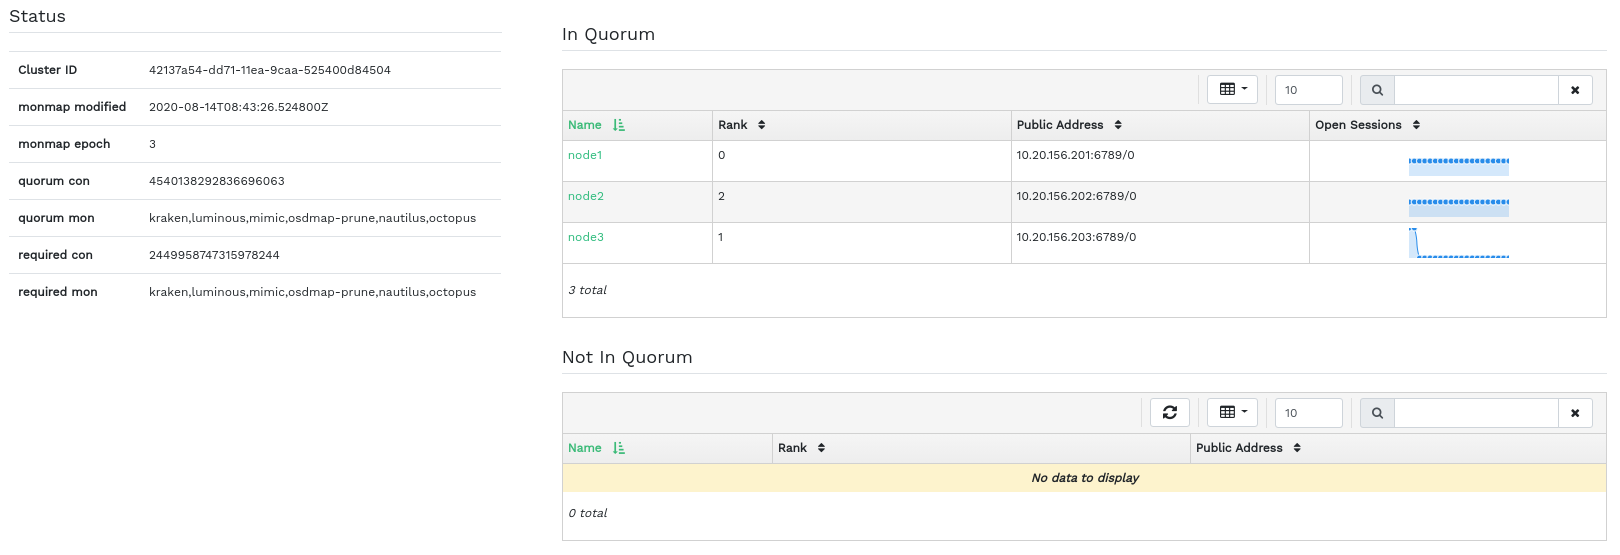Click the search icon in Not In Quorum table
This screenshot has height=555, width=1620.
pyautogui.click(x=1377, y=413)
